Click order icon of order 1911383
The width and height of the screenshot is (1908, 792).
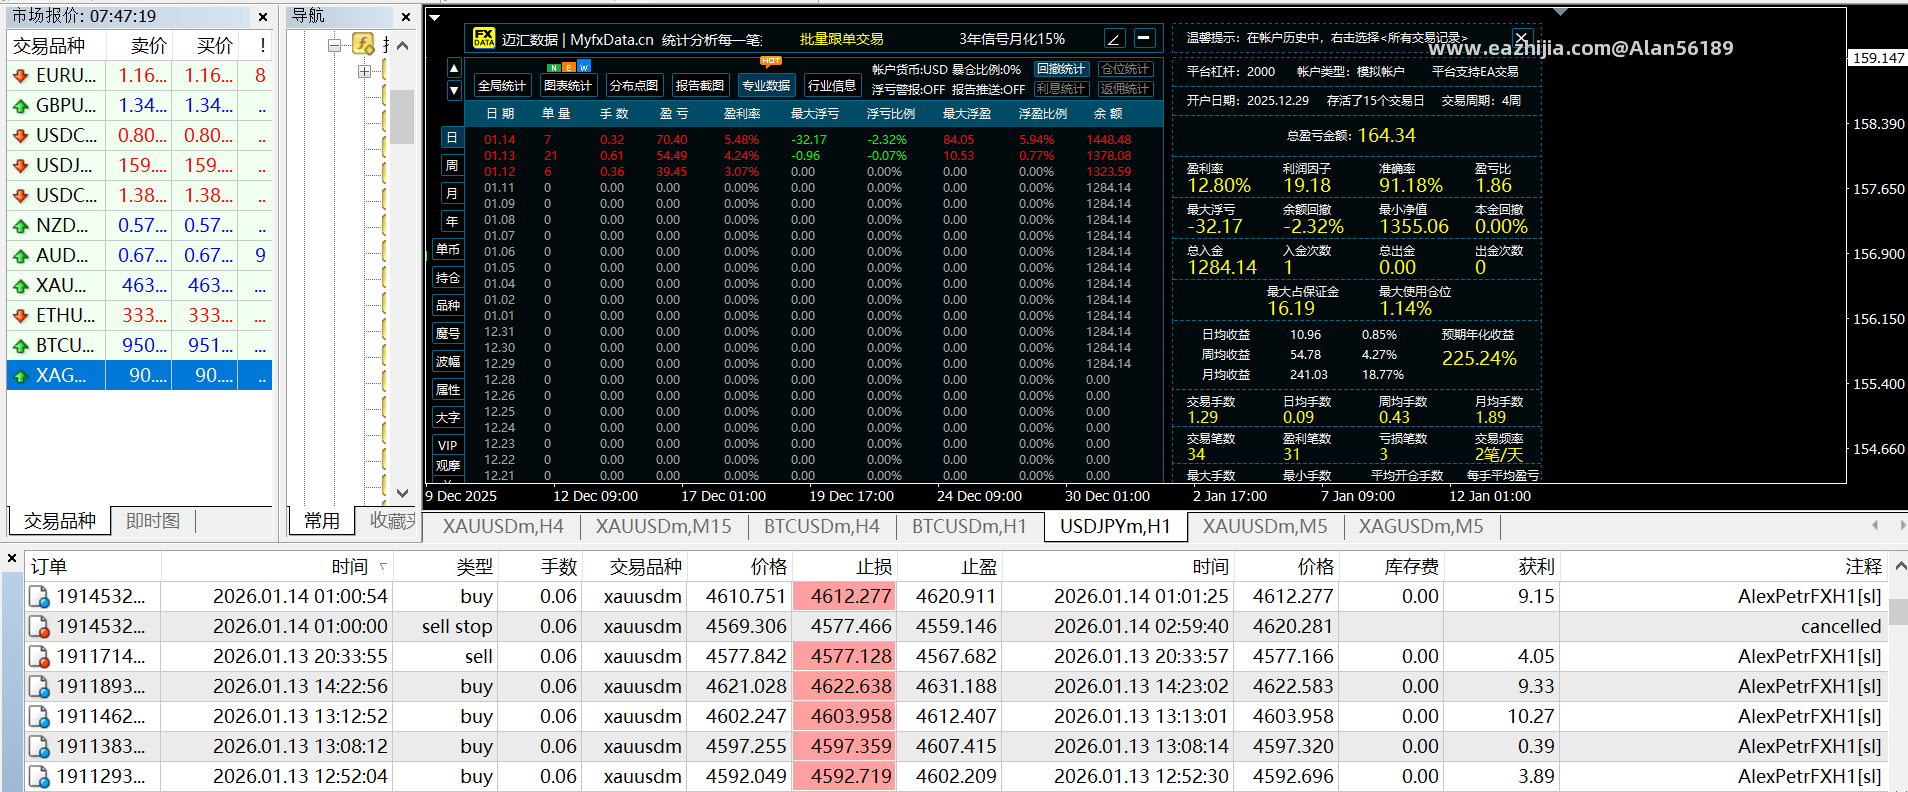39,747
